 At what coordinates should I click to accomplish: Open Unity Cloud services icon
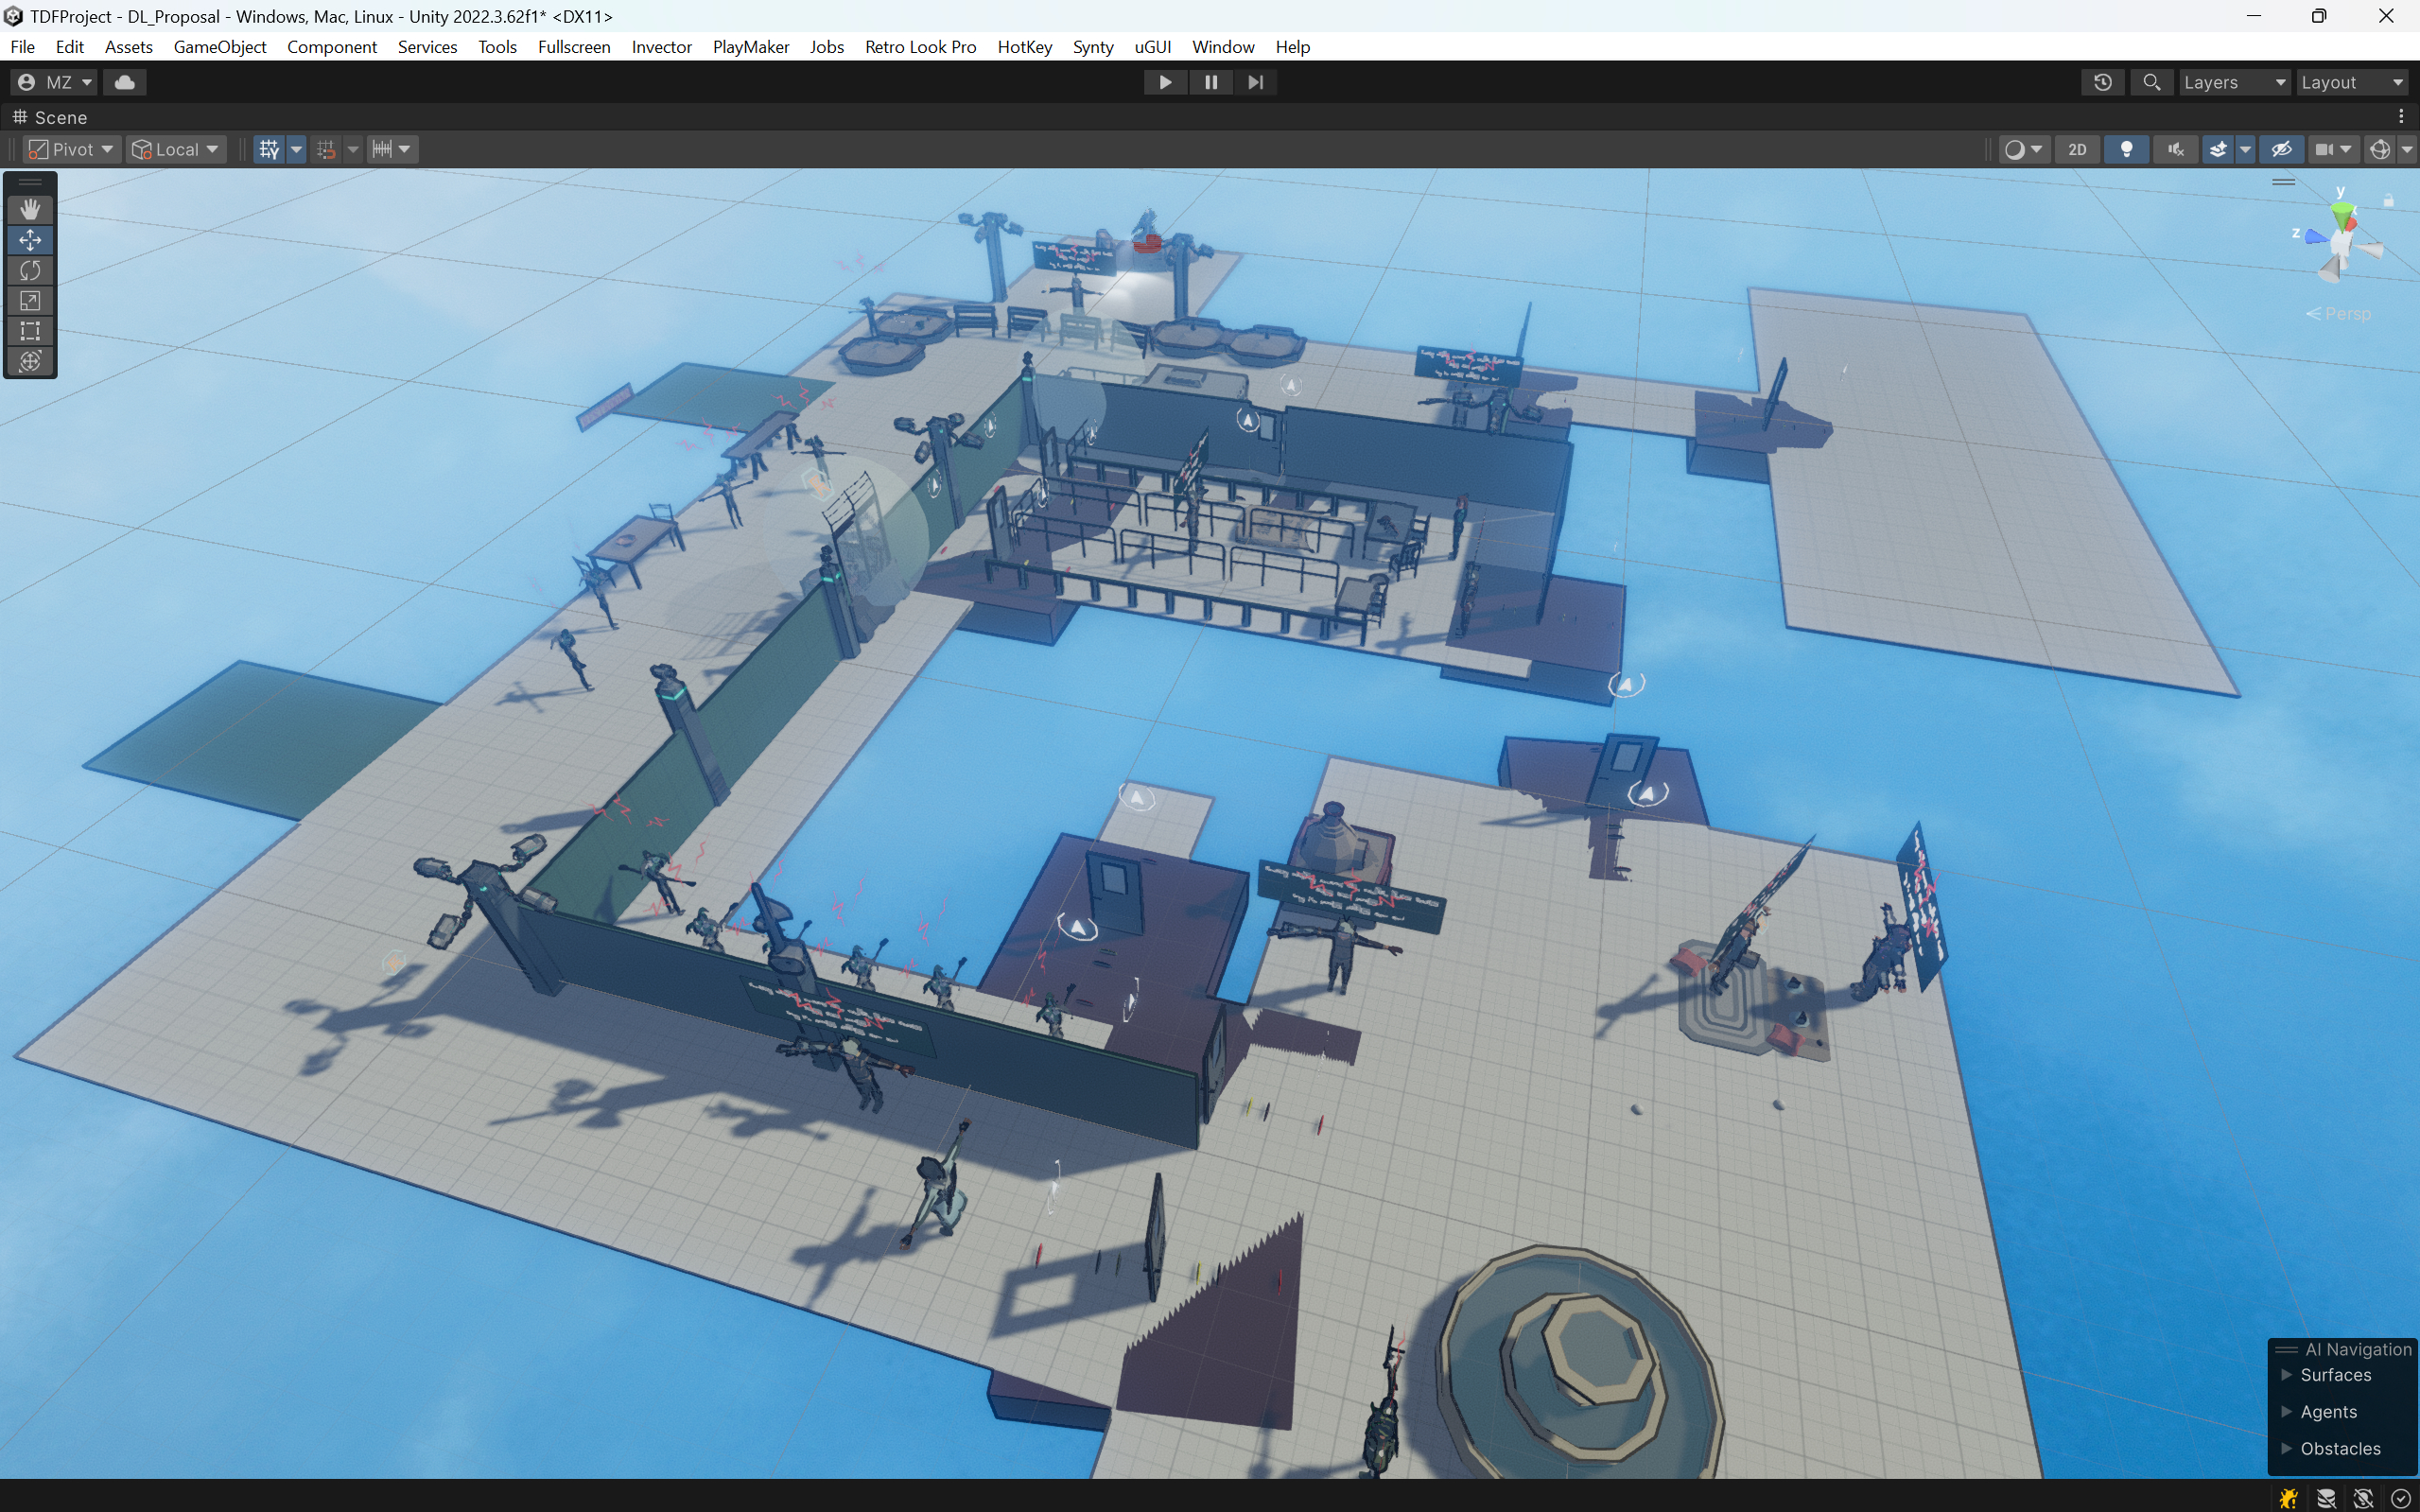125,82
